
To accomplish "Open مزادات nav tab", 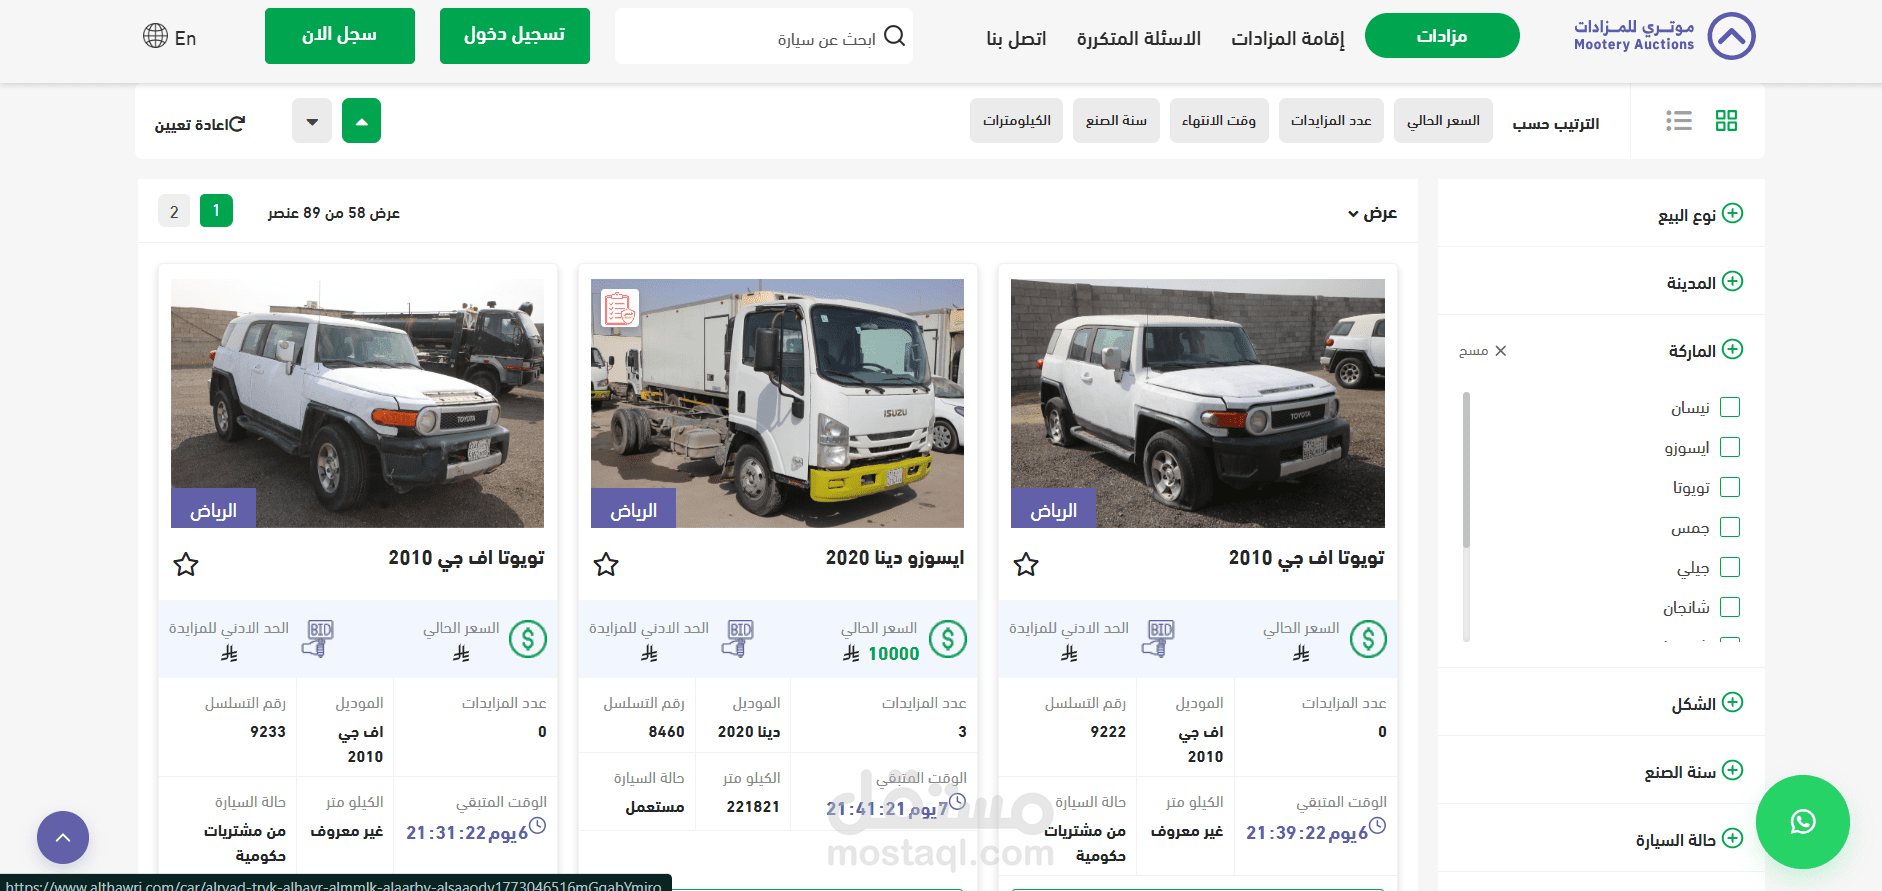I will pos(1442,36).
